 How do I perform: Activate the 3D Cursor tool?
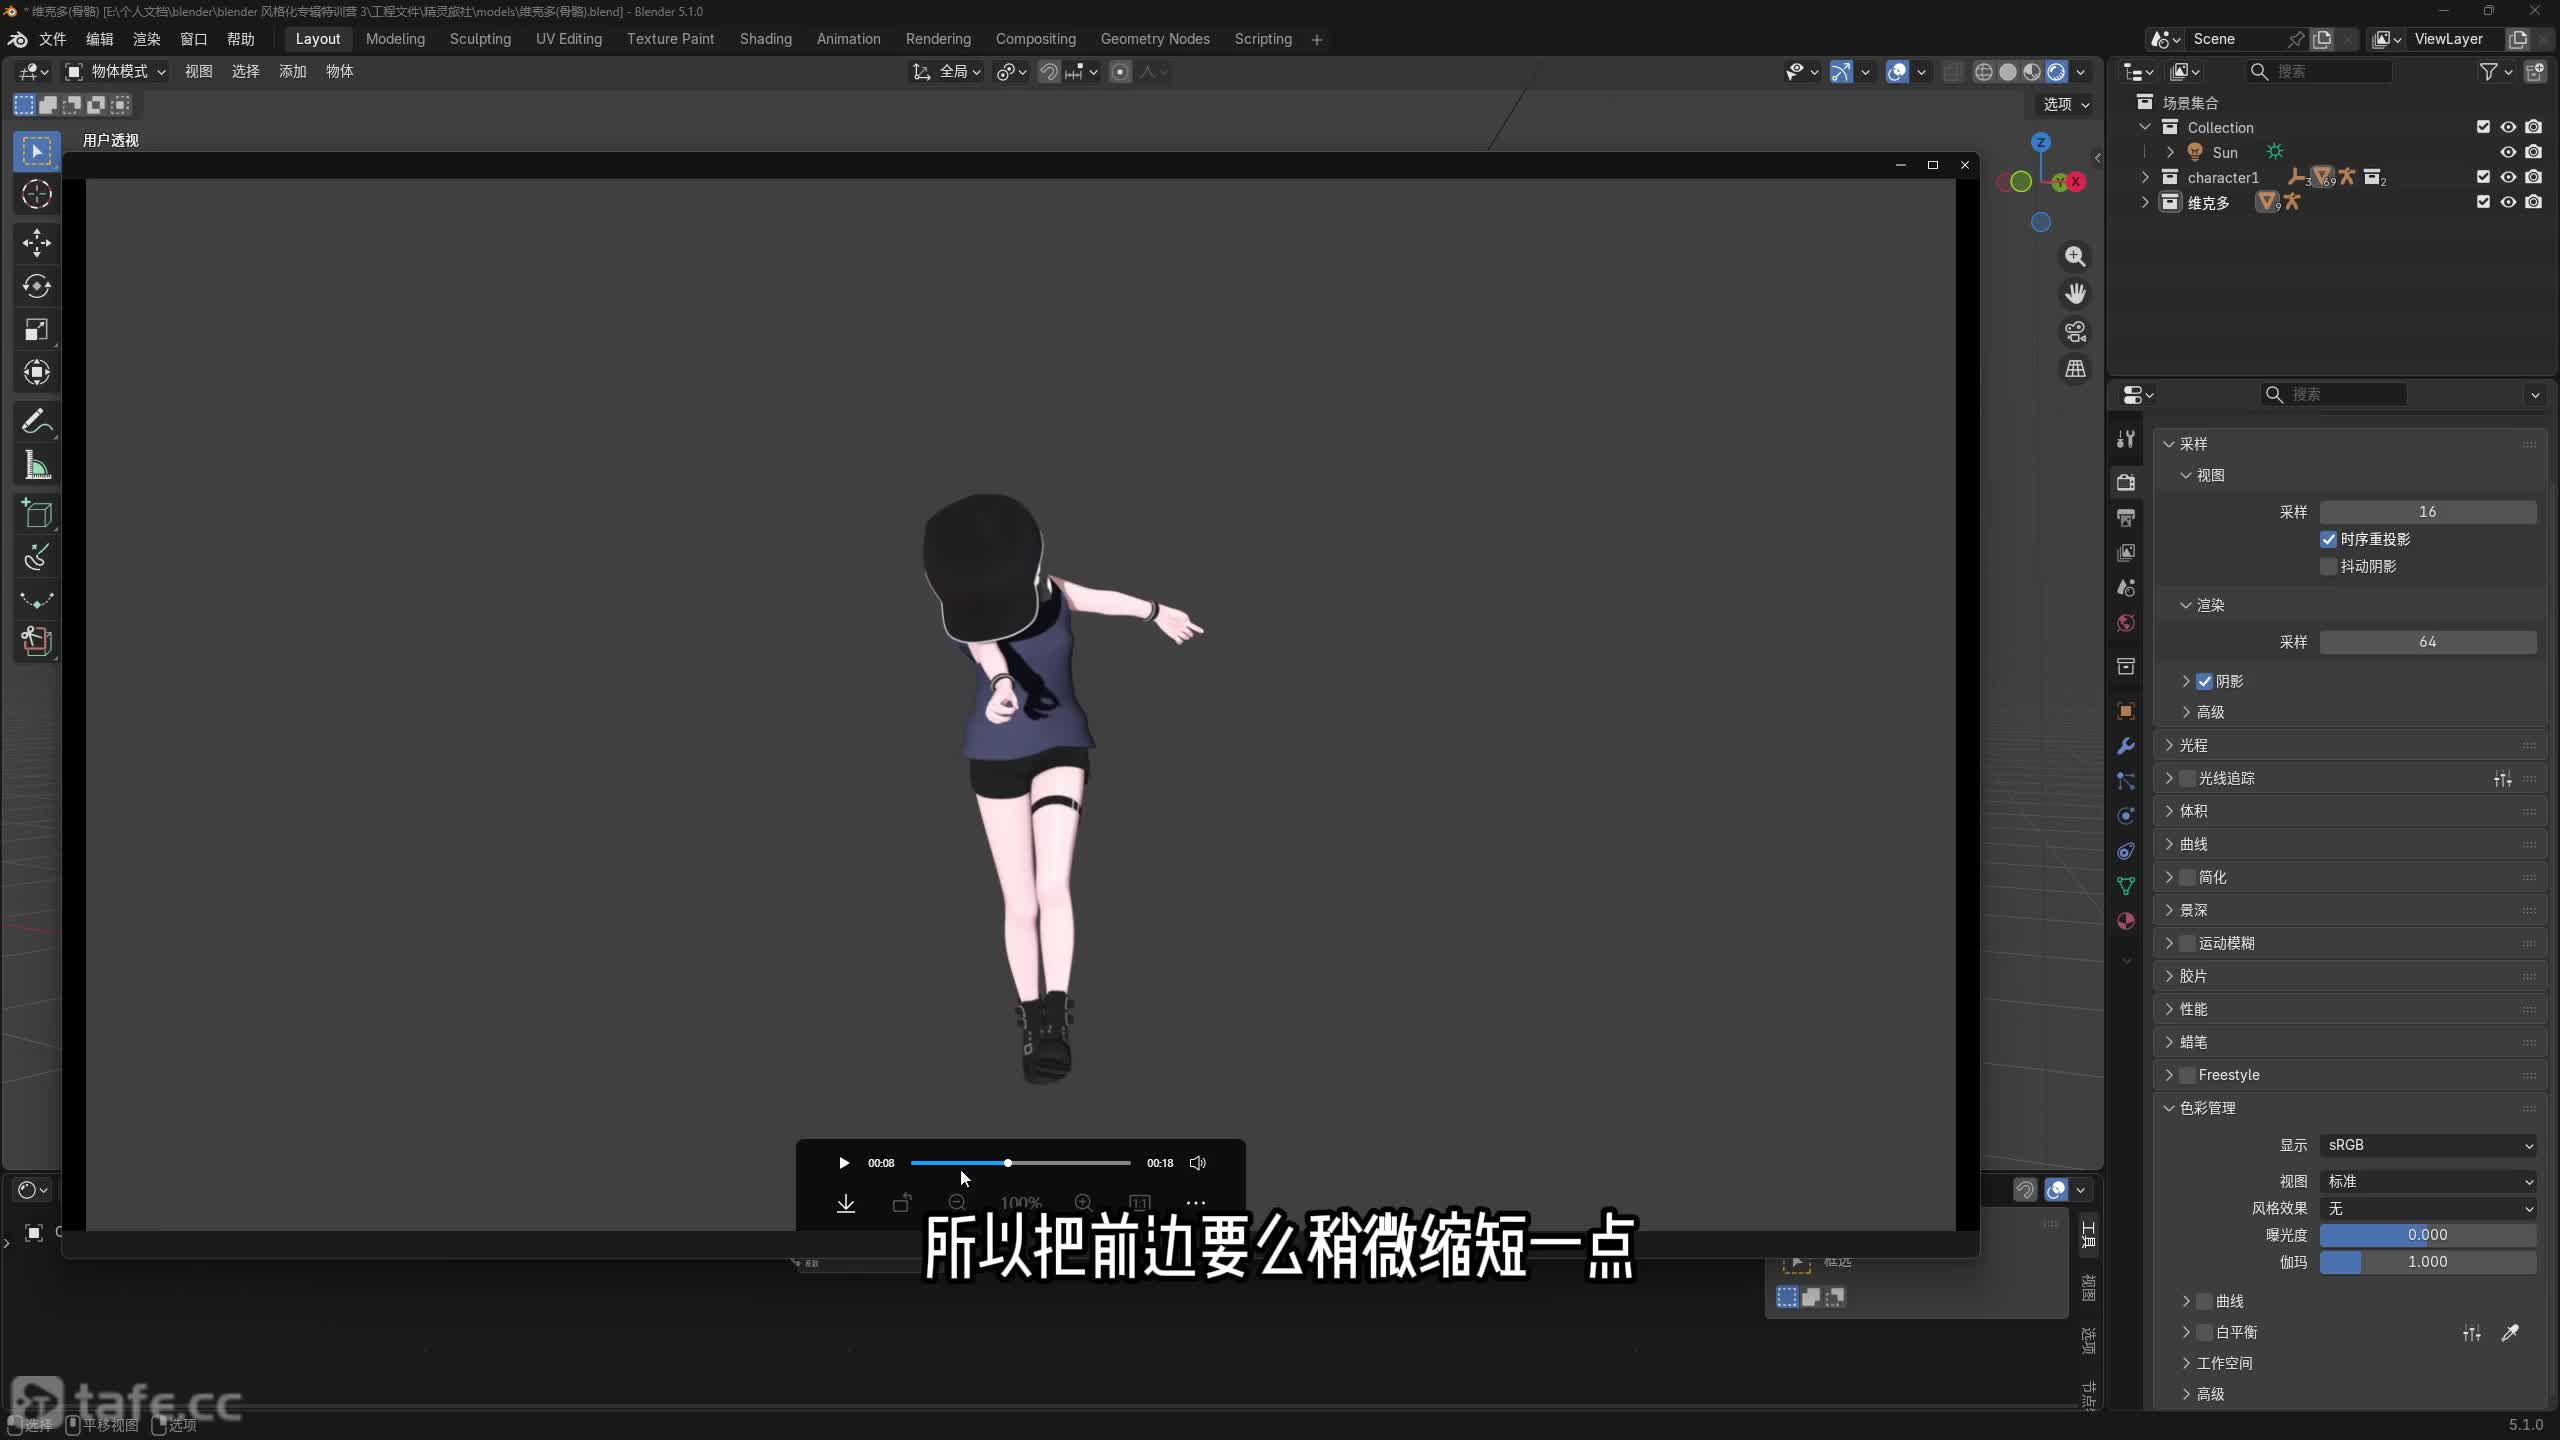click(37, 194)
